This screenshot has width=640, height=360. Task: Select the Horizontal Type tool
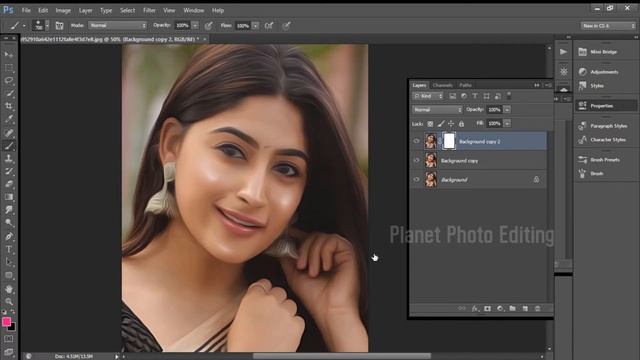tap(9, 249)
